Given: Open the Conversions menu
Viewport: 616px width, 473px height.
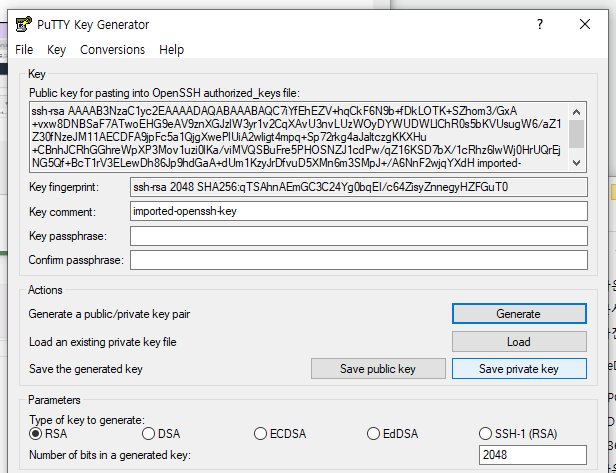Looking at the screenshot, I should click(112, 50).
